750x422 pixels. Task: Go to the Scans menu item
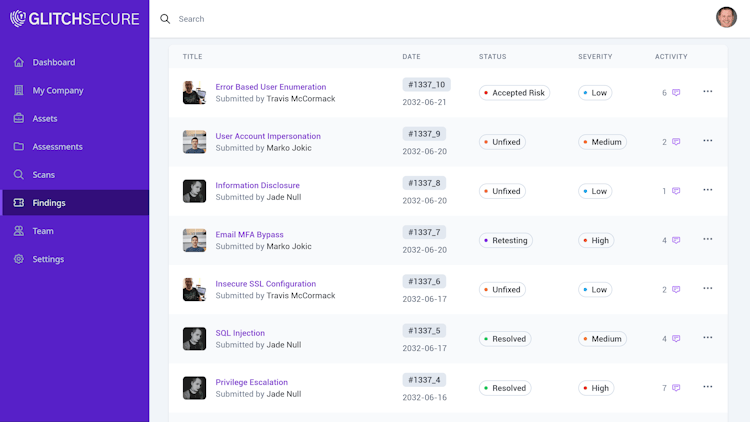click(43, 174)
